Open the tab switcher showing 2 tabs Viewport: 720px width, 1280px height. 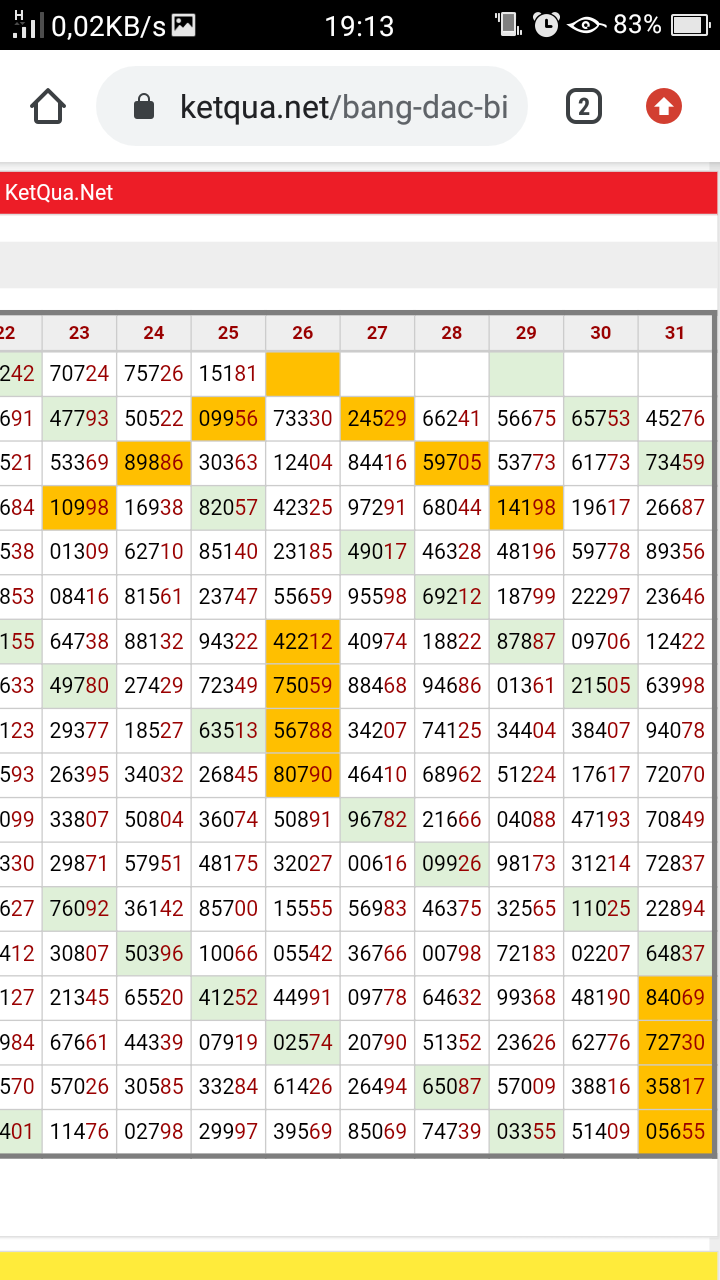584,106
